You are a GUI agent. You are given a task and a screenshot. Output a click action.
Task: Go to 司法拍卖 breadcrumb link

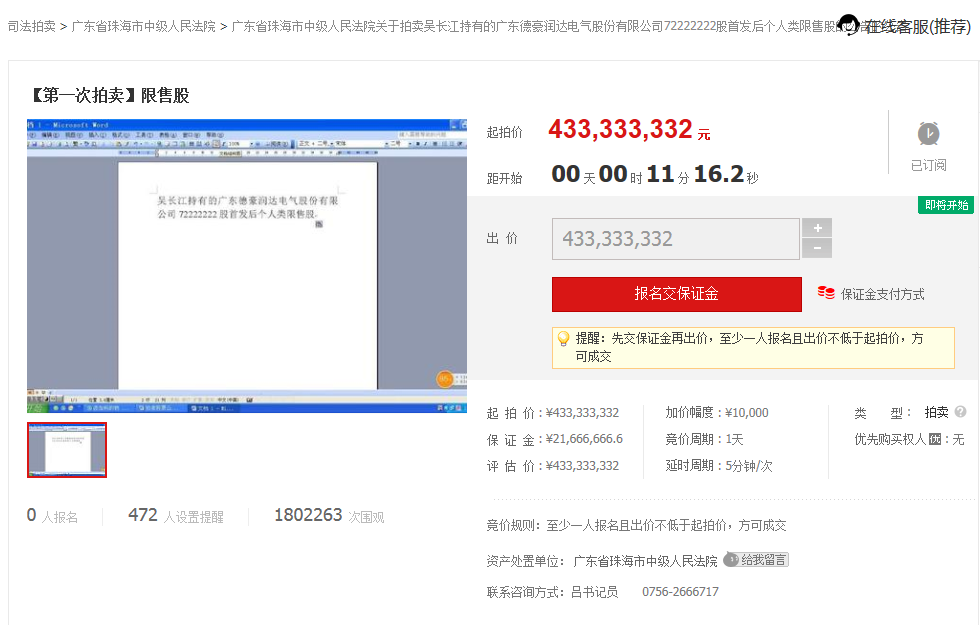click(x=32, y=26)
